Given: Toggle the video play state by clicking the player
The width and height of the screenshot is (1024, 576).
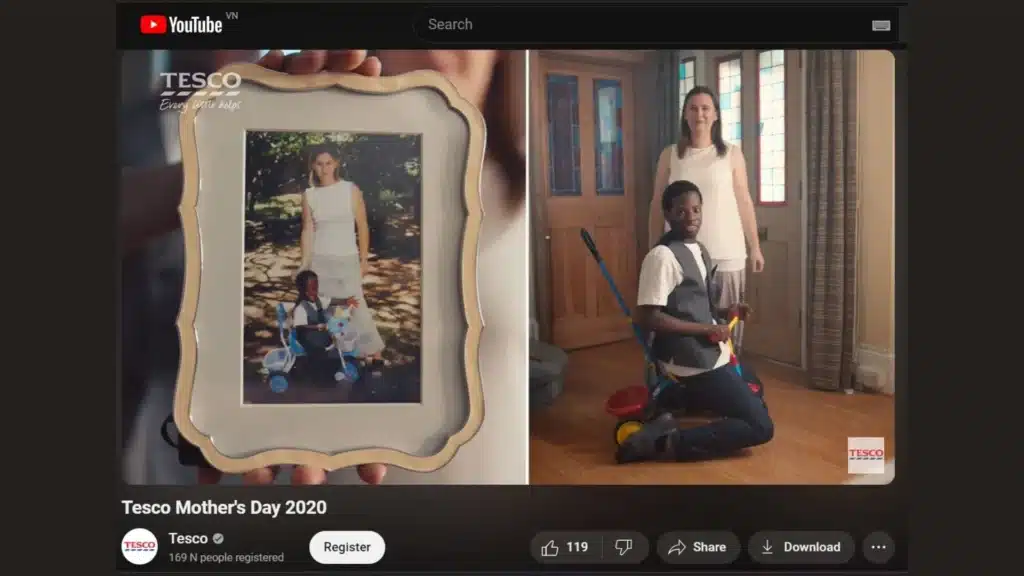Looking at the screenshot, I should pyautogui.click(x=512, y=265).
